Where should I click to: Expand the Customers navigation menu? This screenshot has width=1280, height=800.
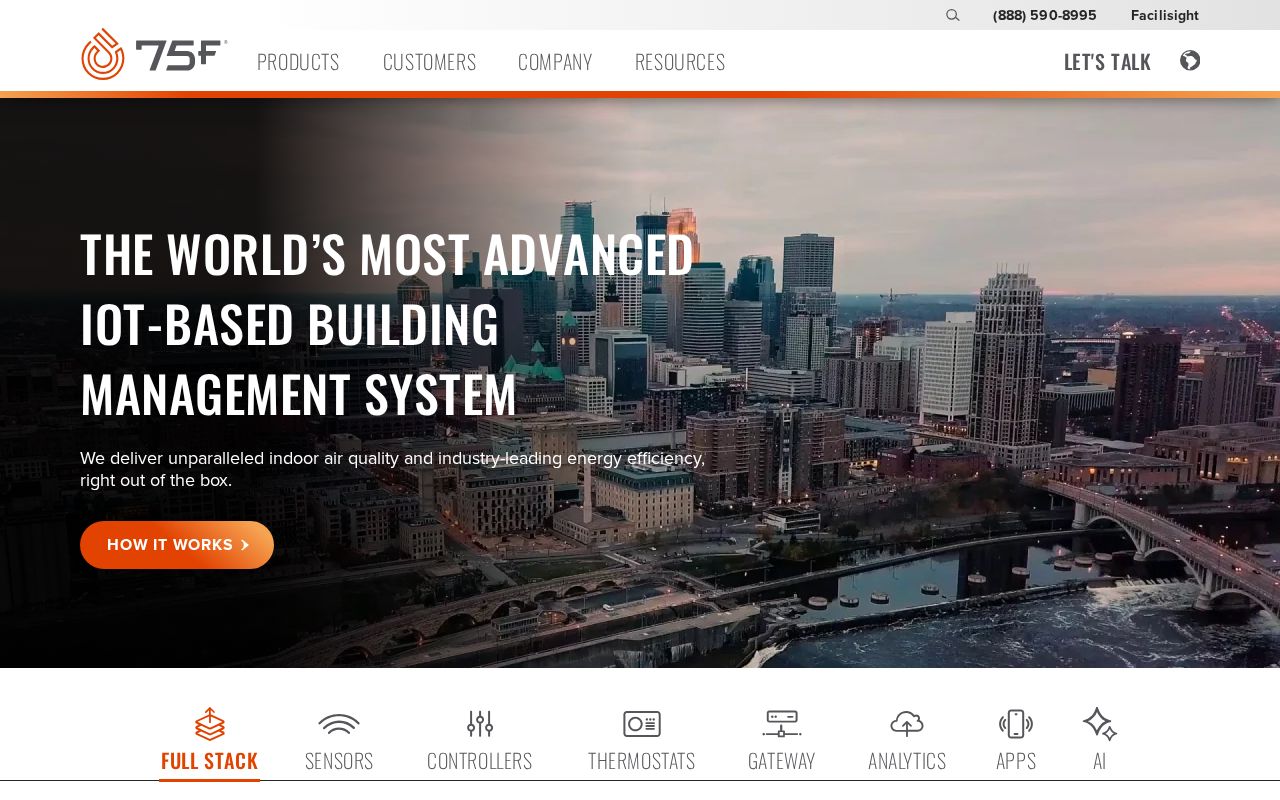(429, 62)
